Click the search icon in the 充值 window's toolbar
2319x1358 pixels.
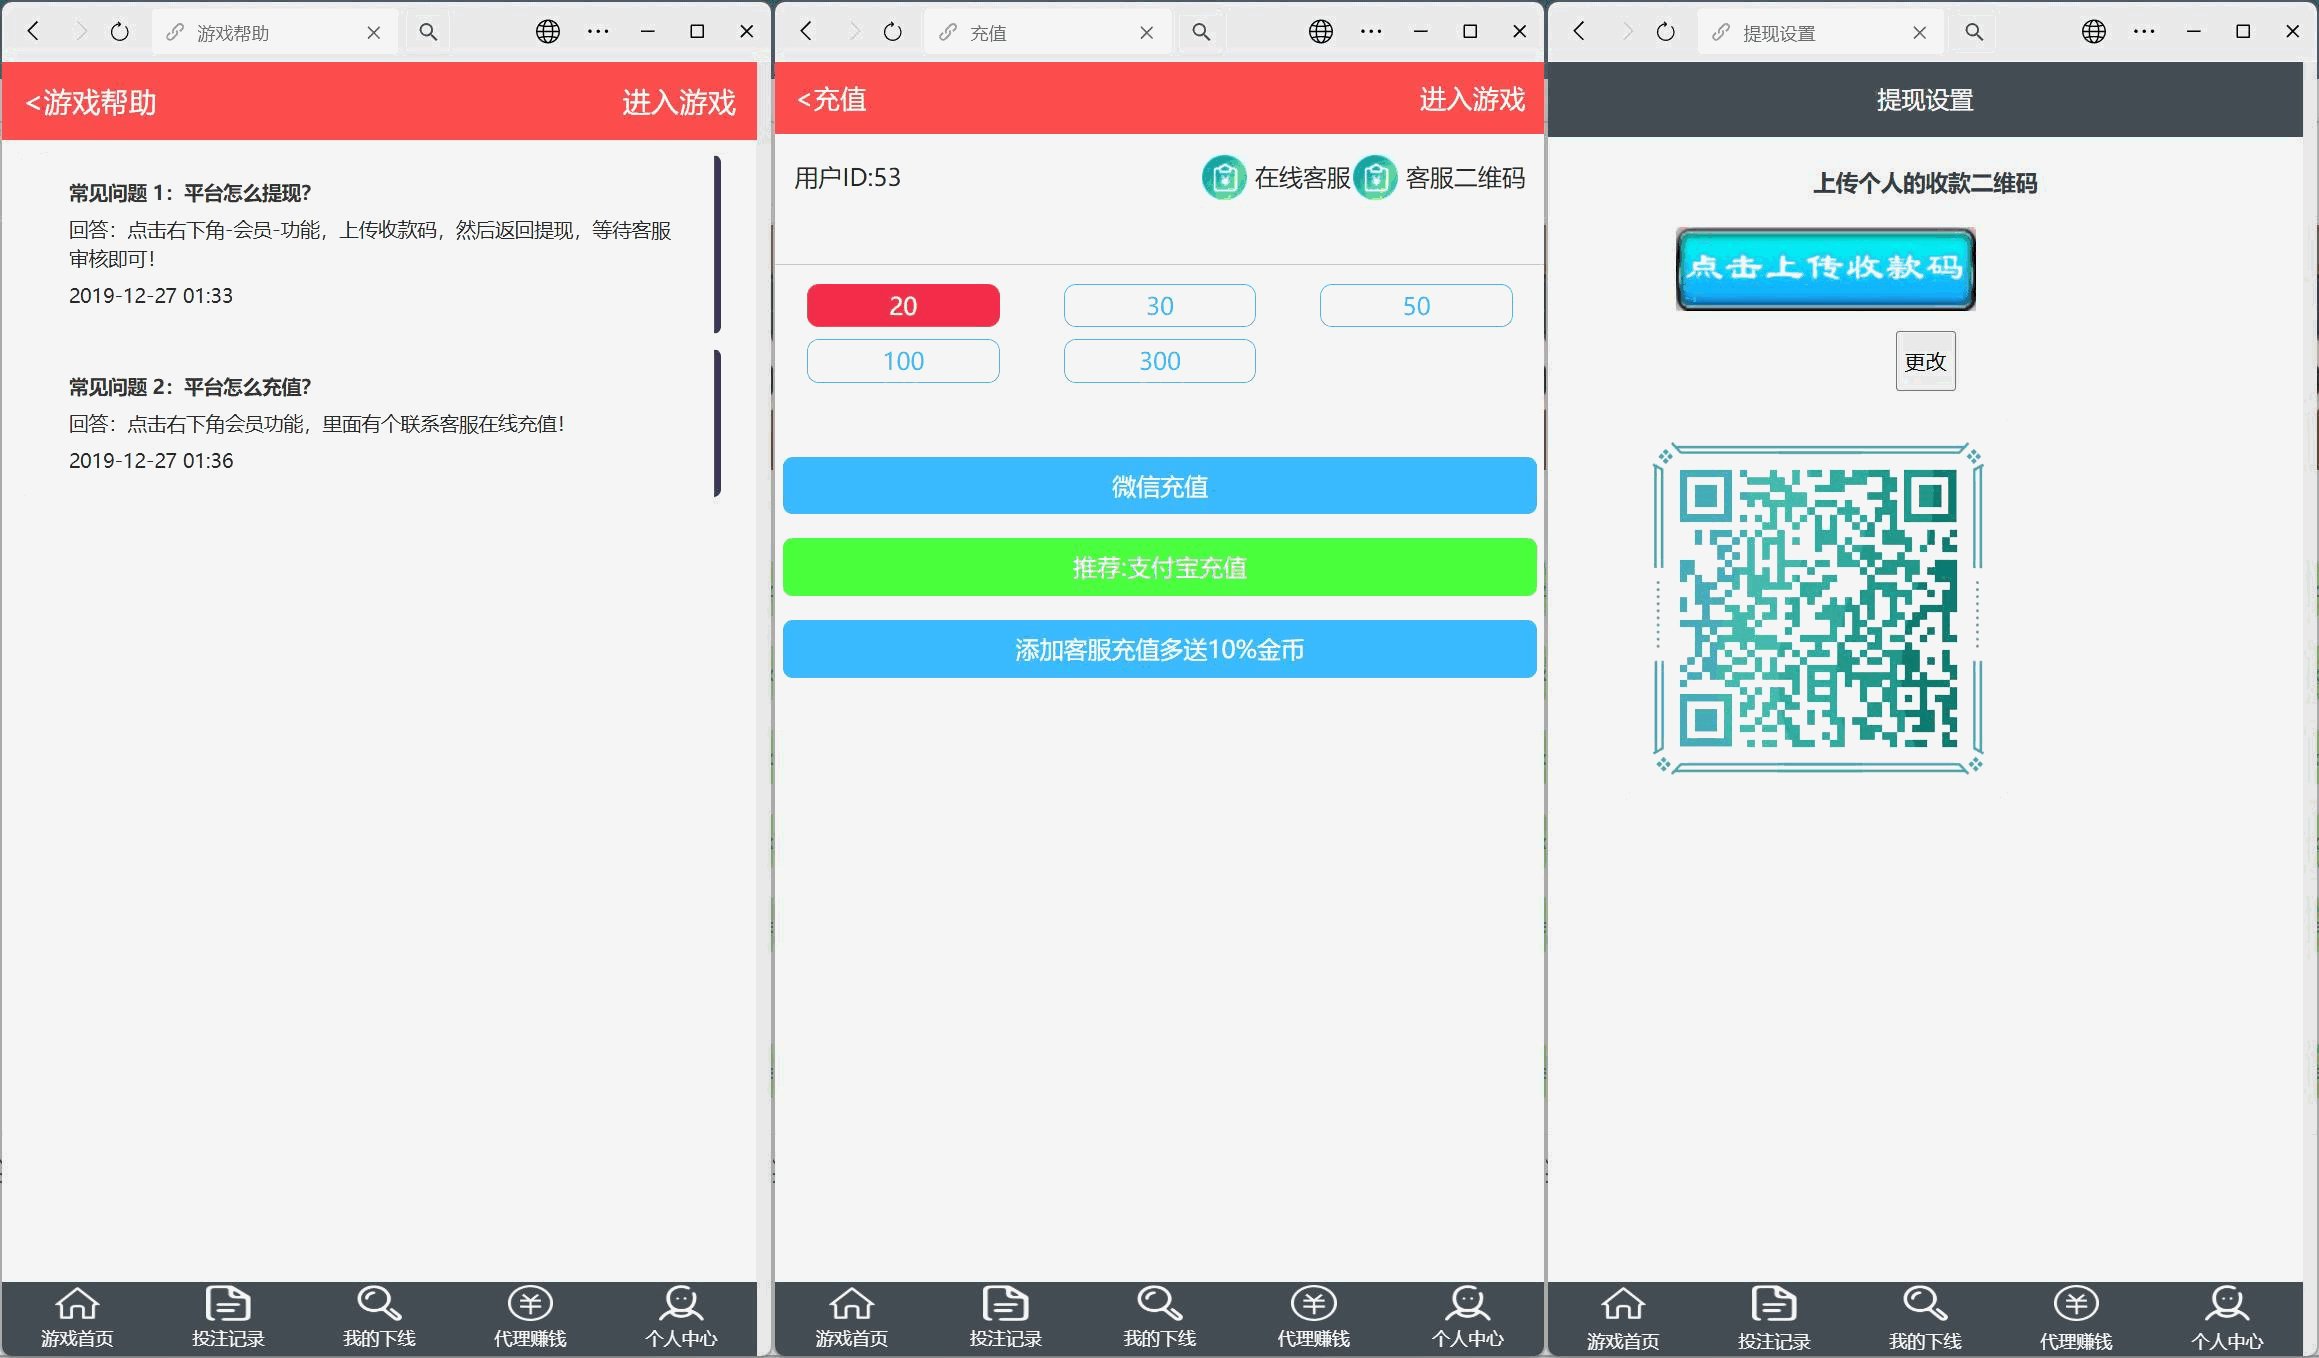click(1201, 32)
